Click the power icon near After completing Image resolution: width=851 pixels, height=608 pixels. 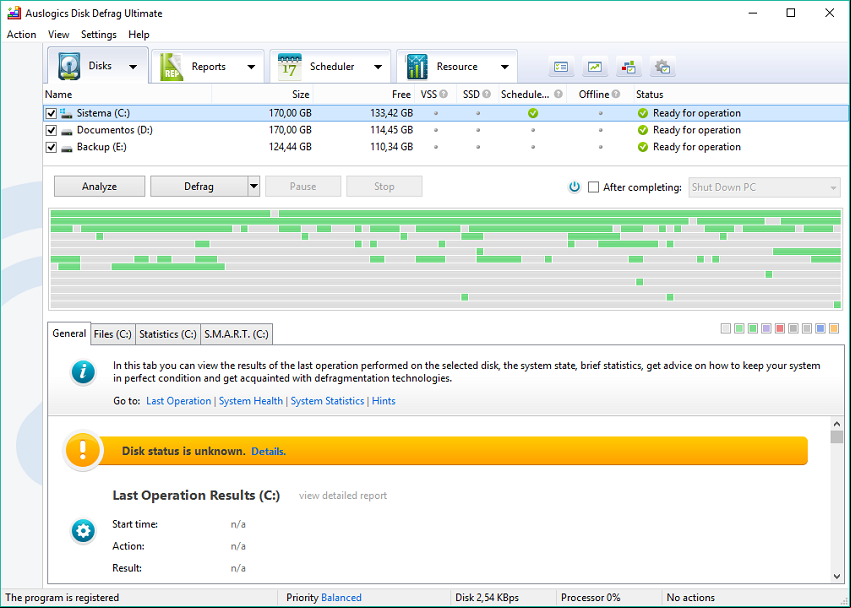[x=574, y=187]
